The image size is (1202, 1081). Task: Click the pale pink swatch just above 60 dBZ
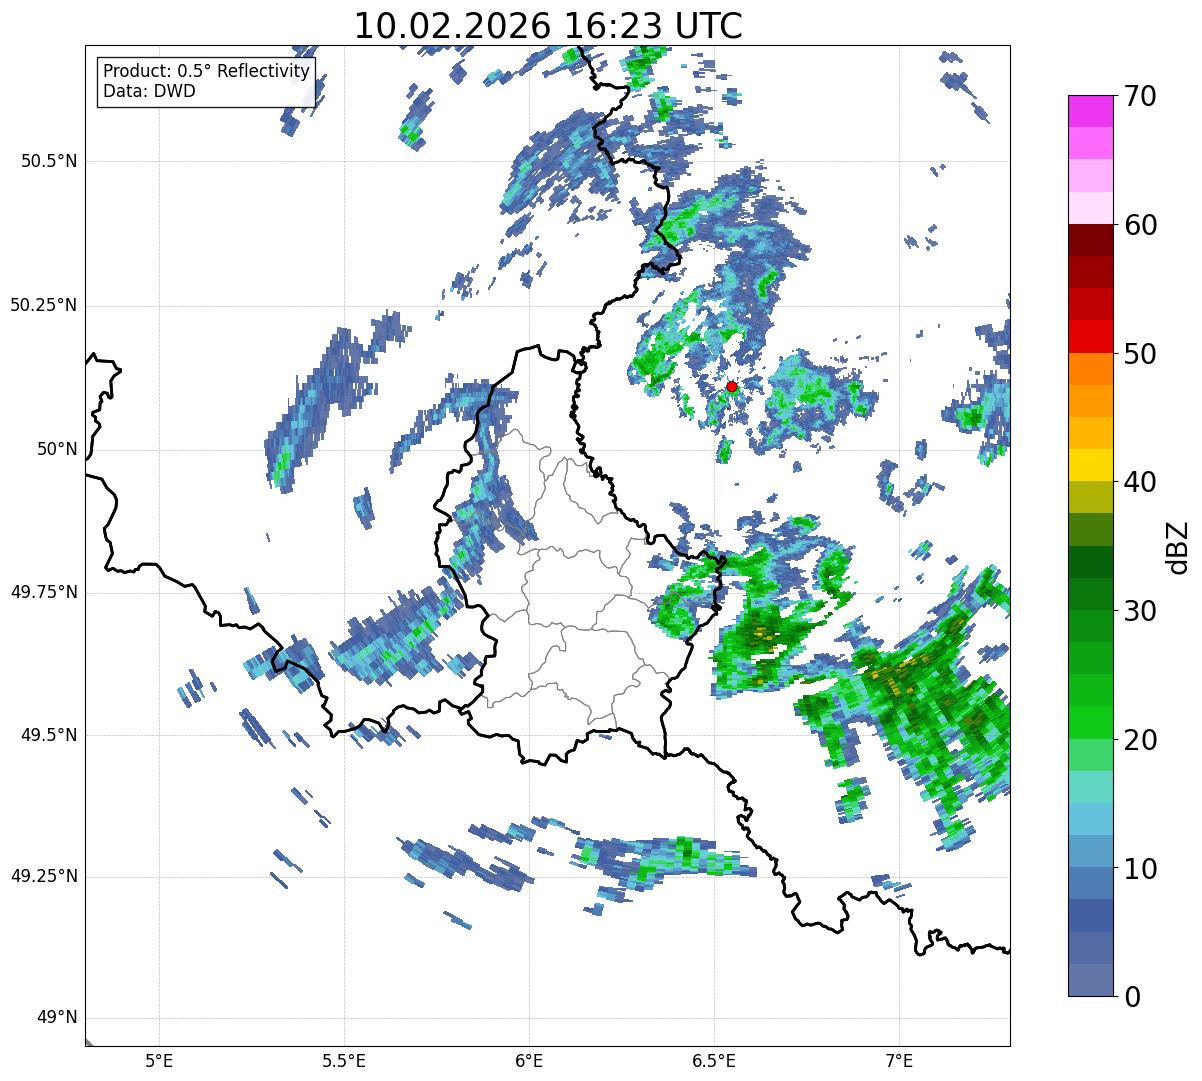pos(1090,208)
